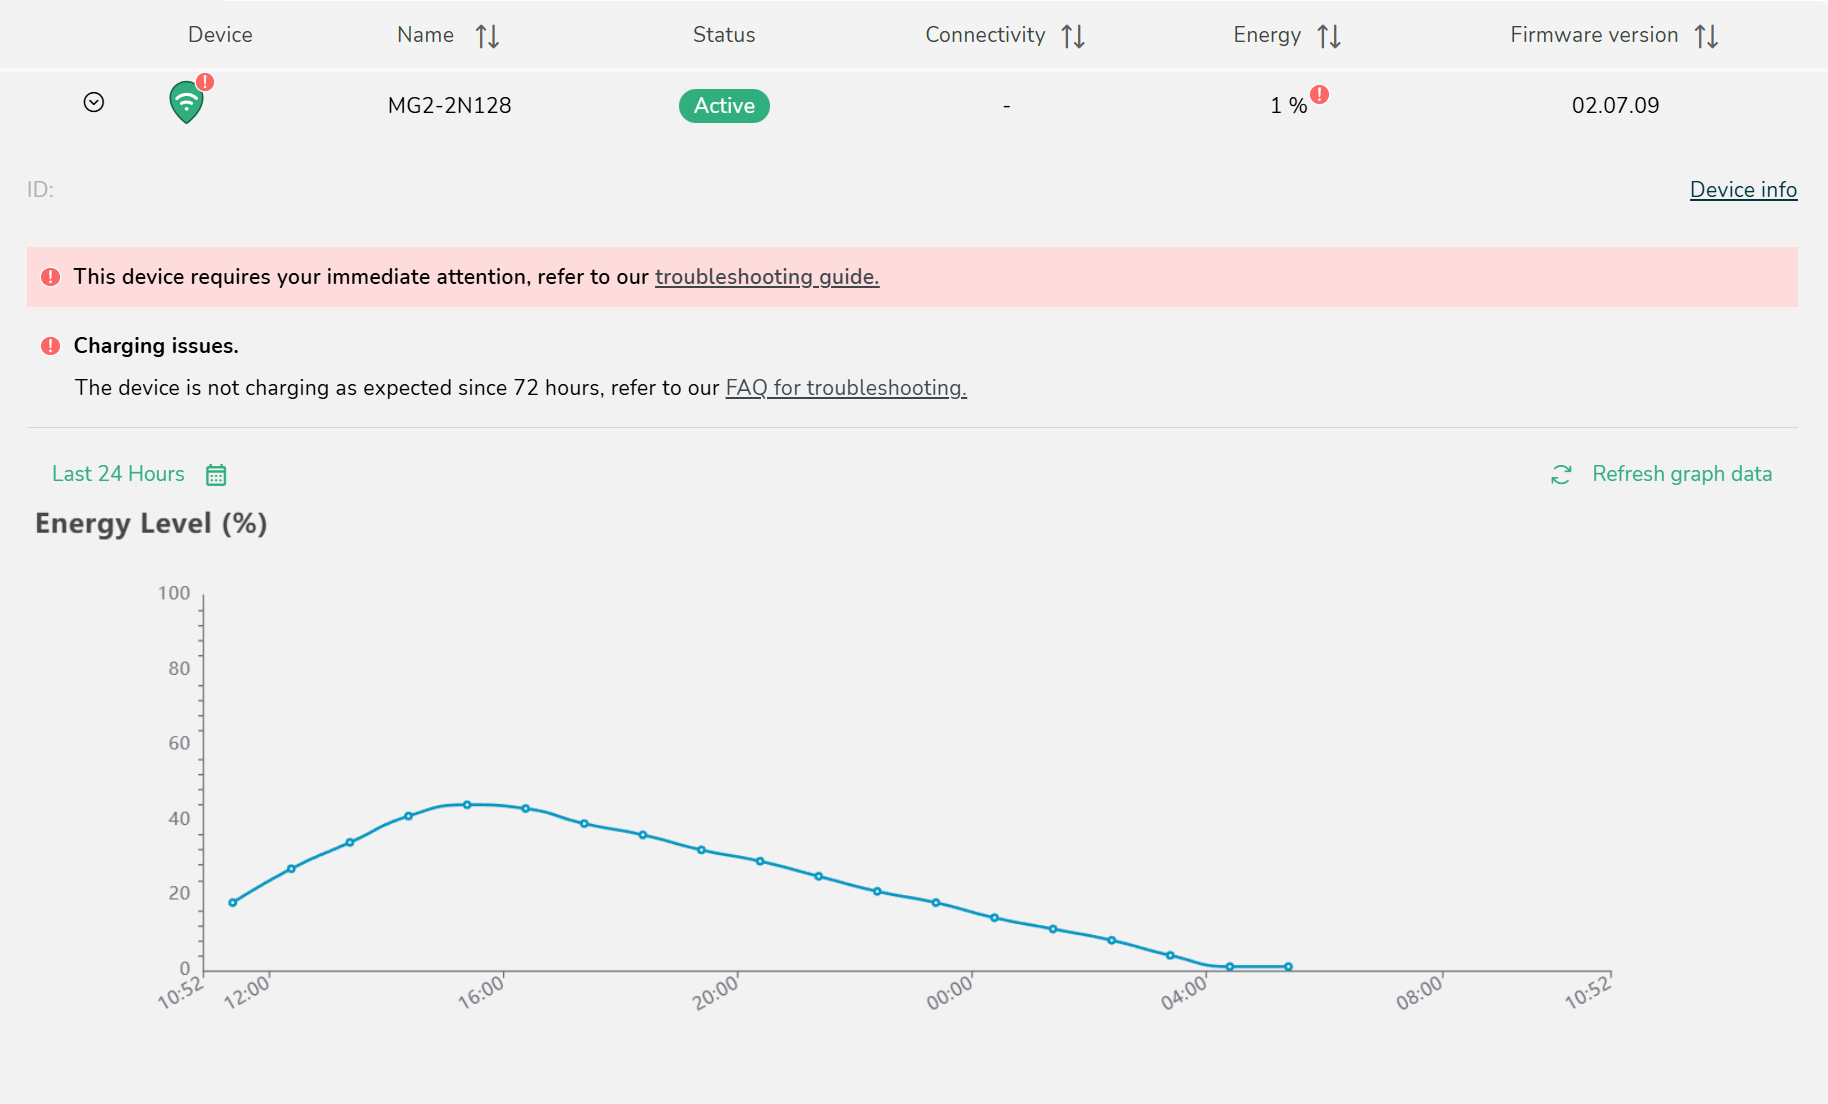Open the troubleshooting guide link
Screen dimensions: 1828x1104
[766, 277]
